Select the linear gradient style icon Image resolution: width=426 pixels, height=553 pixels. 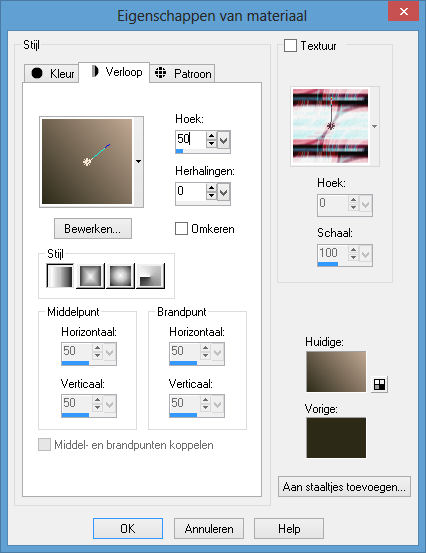click(60, 276)
